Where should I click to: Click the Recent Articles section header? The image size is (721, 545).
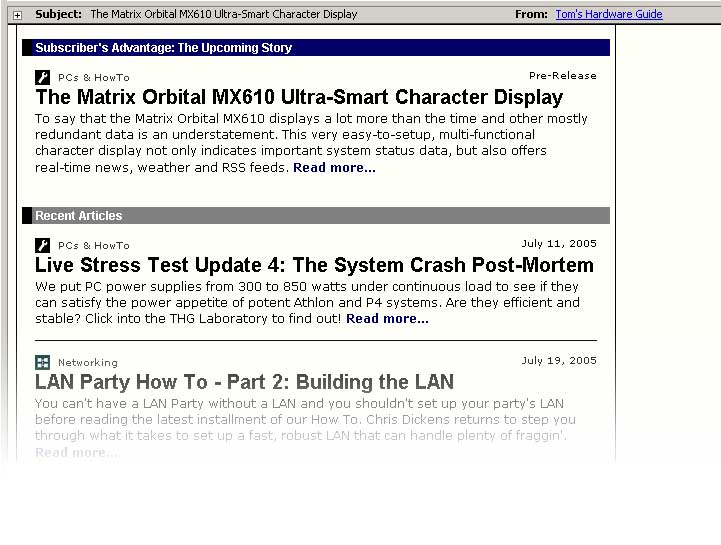[316, 216]
